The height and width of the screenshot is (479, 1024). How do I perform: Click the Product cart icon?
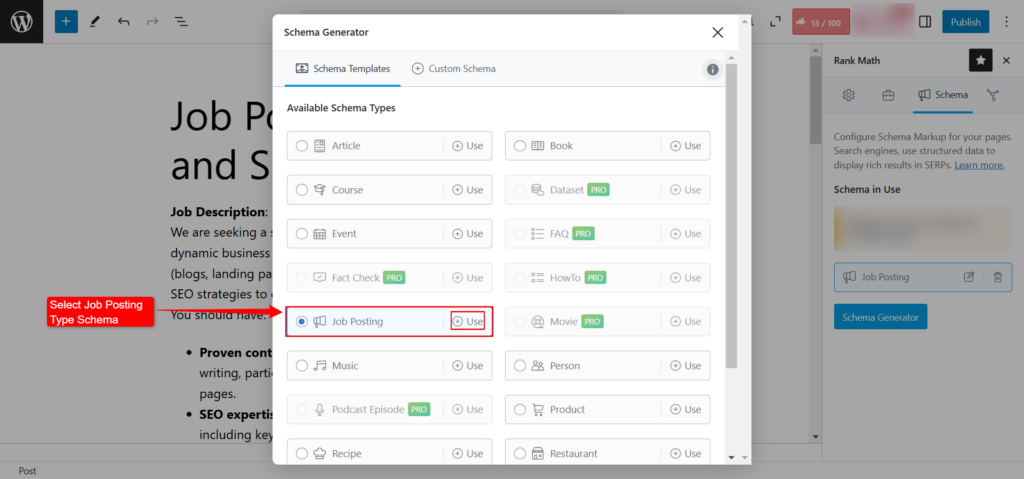(538, 409)
